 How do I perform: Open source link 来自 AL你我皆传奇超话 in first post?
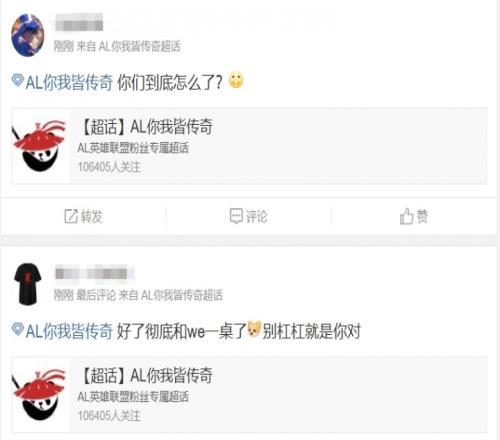coord(128,46)
